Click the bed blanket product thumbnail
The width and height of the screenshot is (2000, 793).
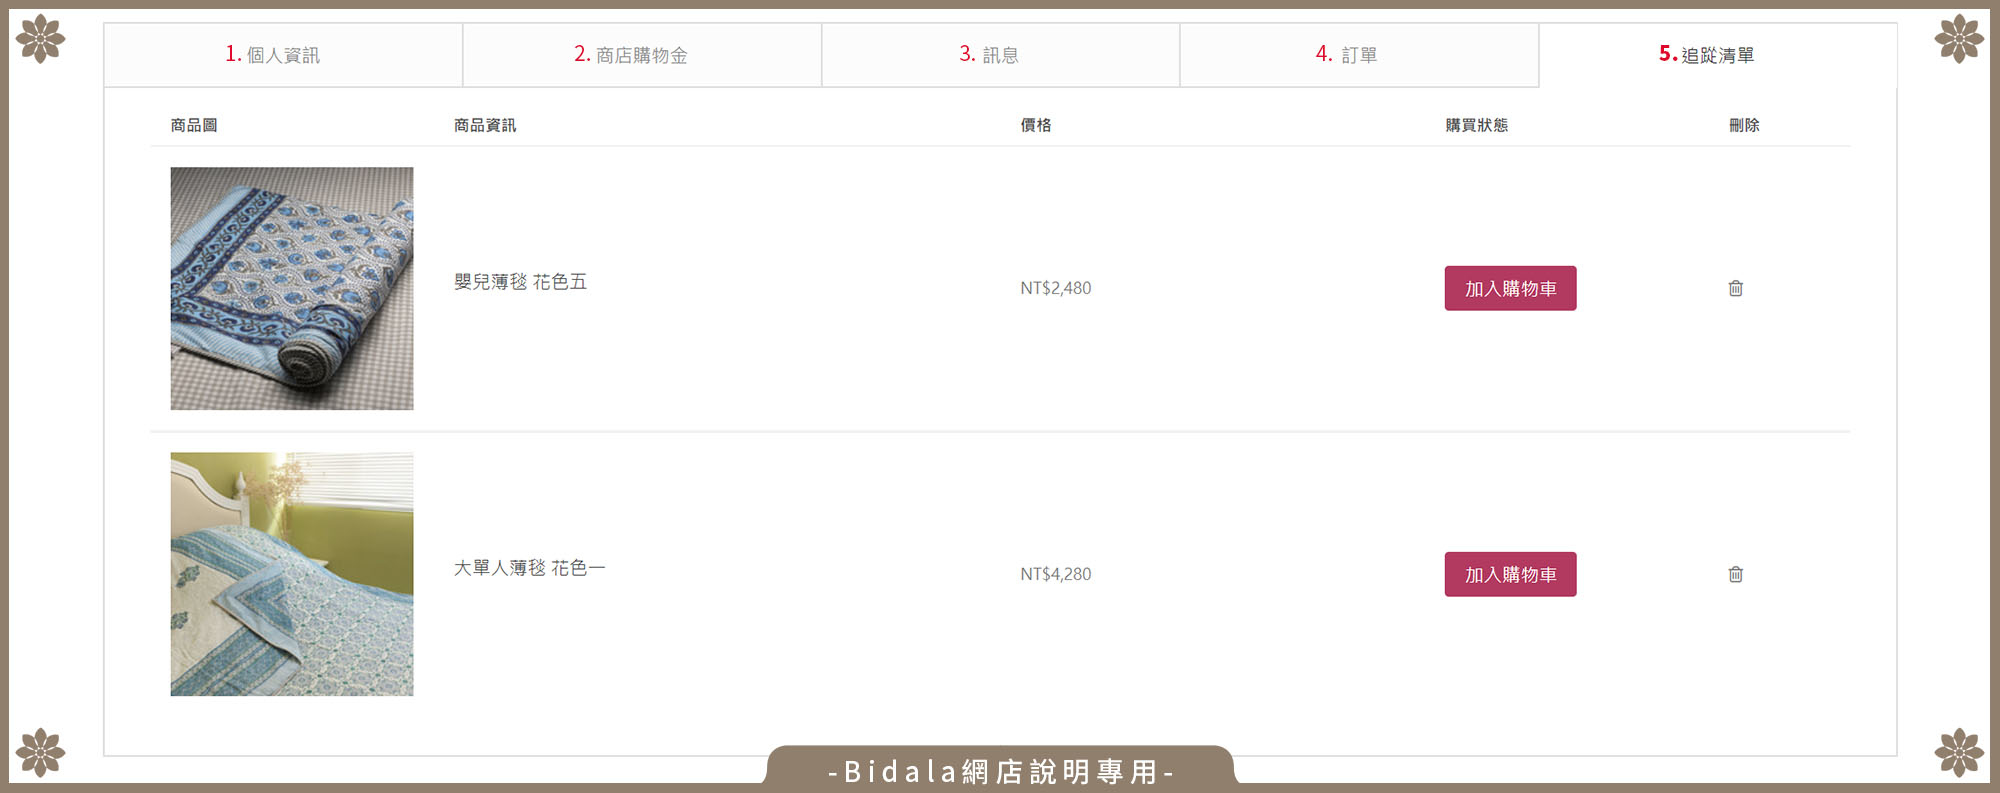(x=292, y=574)
